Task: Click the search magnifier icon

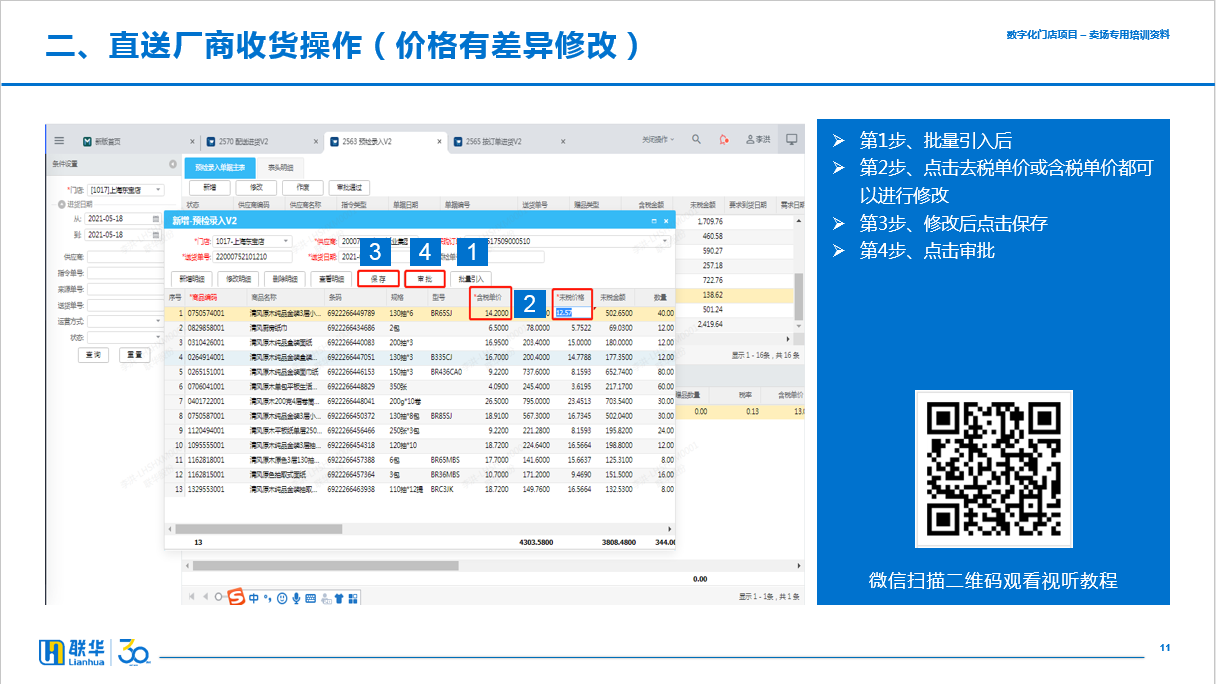Action: 697,140
